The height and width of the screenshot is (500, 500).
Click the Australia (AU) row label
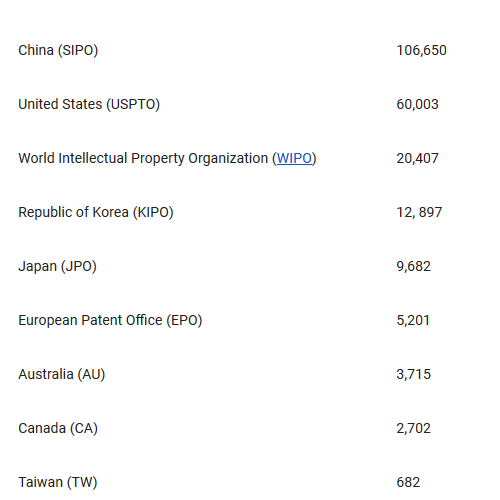pyautogui.click(x=62, y=374)
